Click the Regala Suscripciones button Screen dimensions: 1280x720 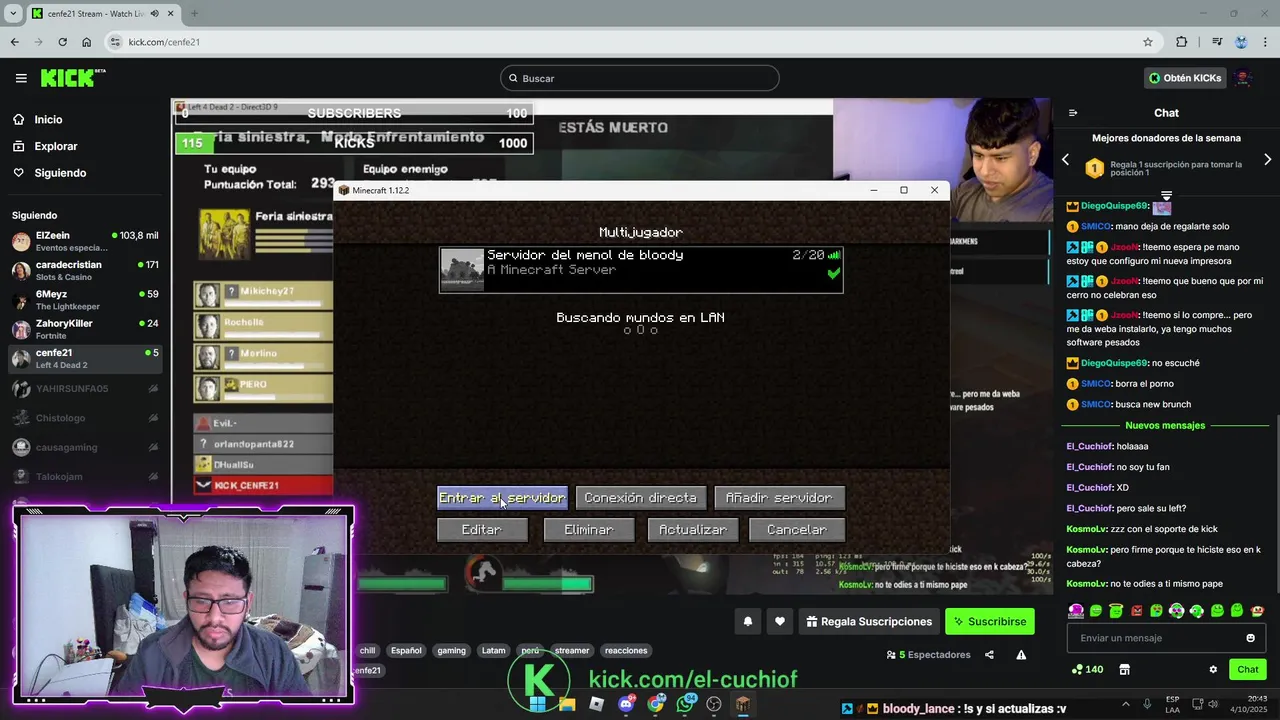868,621
